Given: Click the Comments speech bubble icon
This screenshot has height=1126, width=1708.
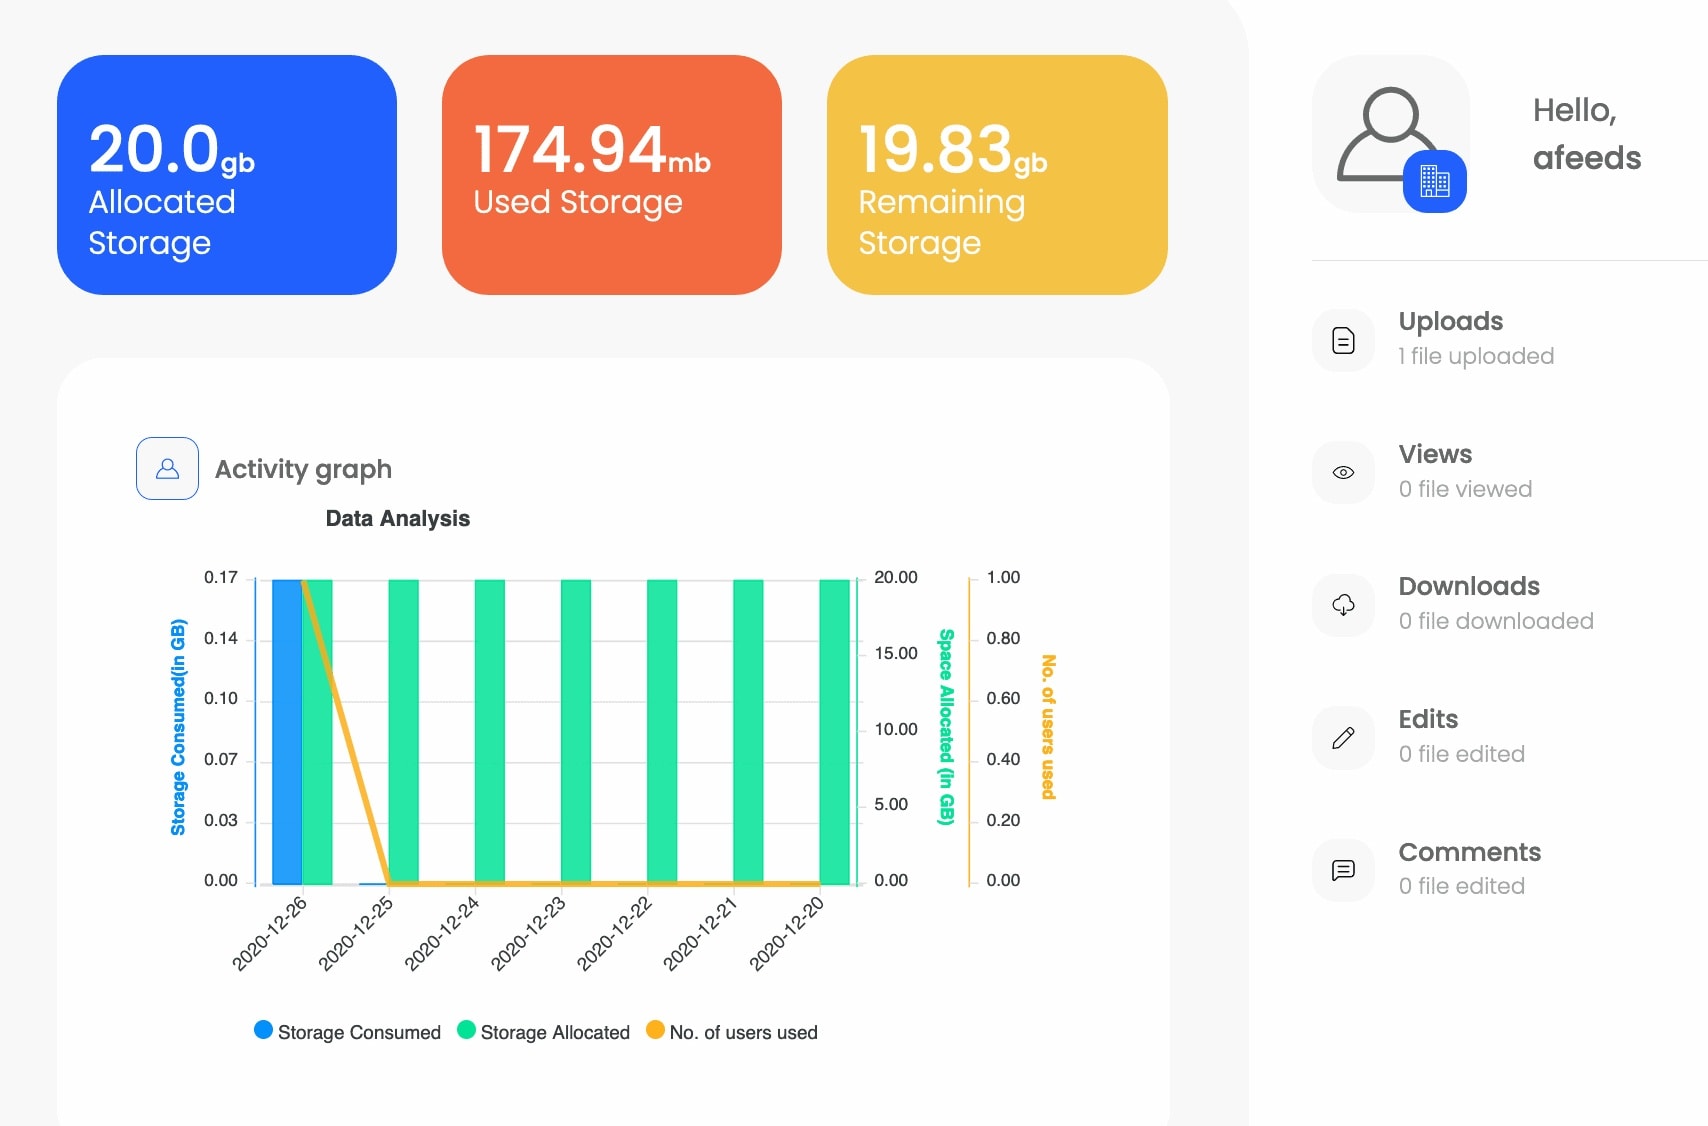Looking at the screenshot, I should coord(1343,870).
